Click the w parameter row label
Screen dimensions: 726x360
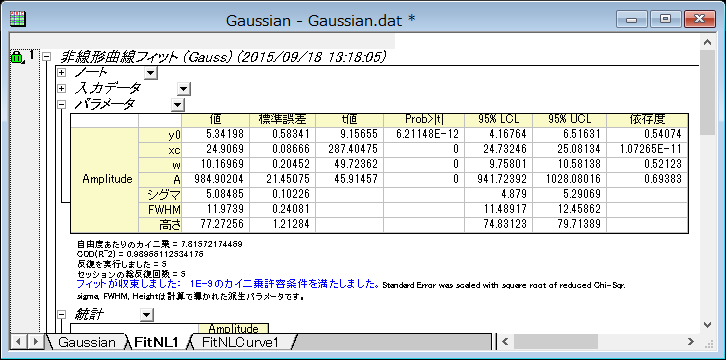coord(160,164)
